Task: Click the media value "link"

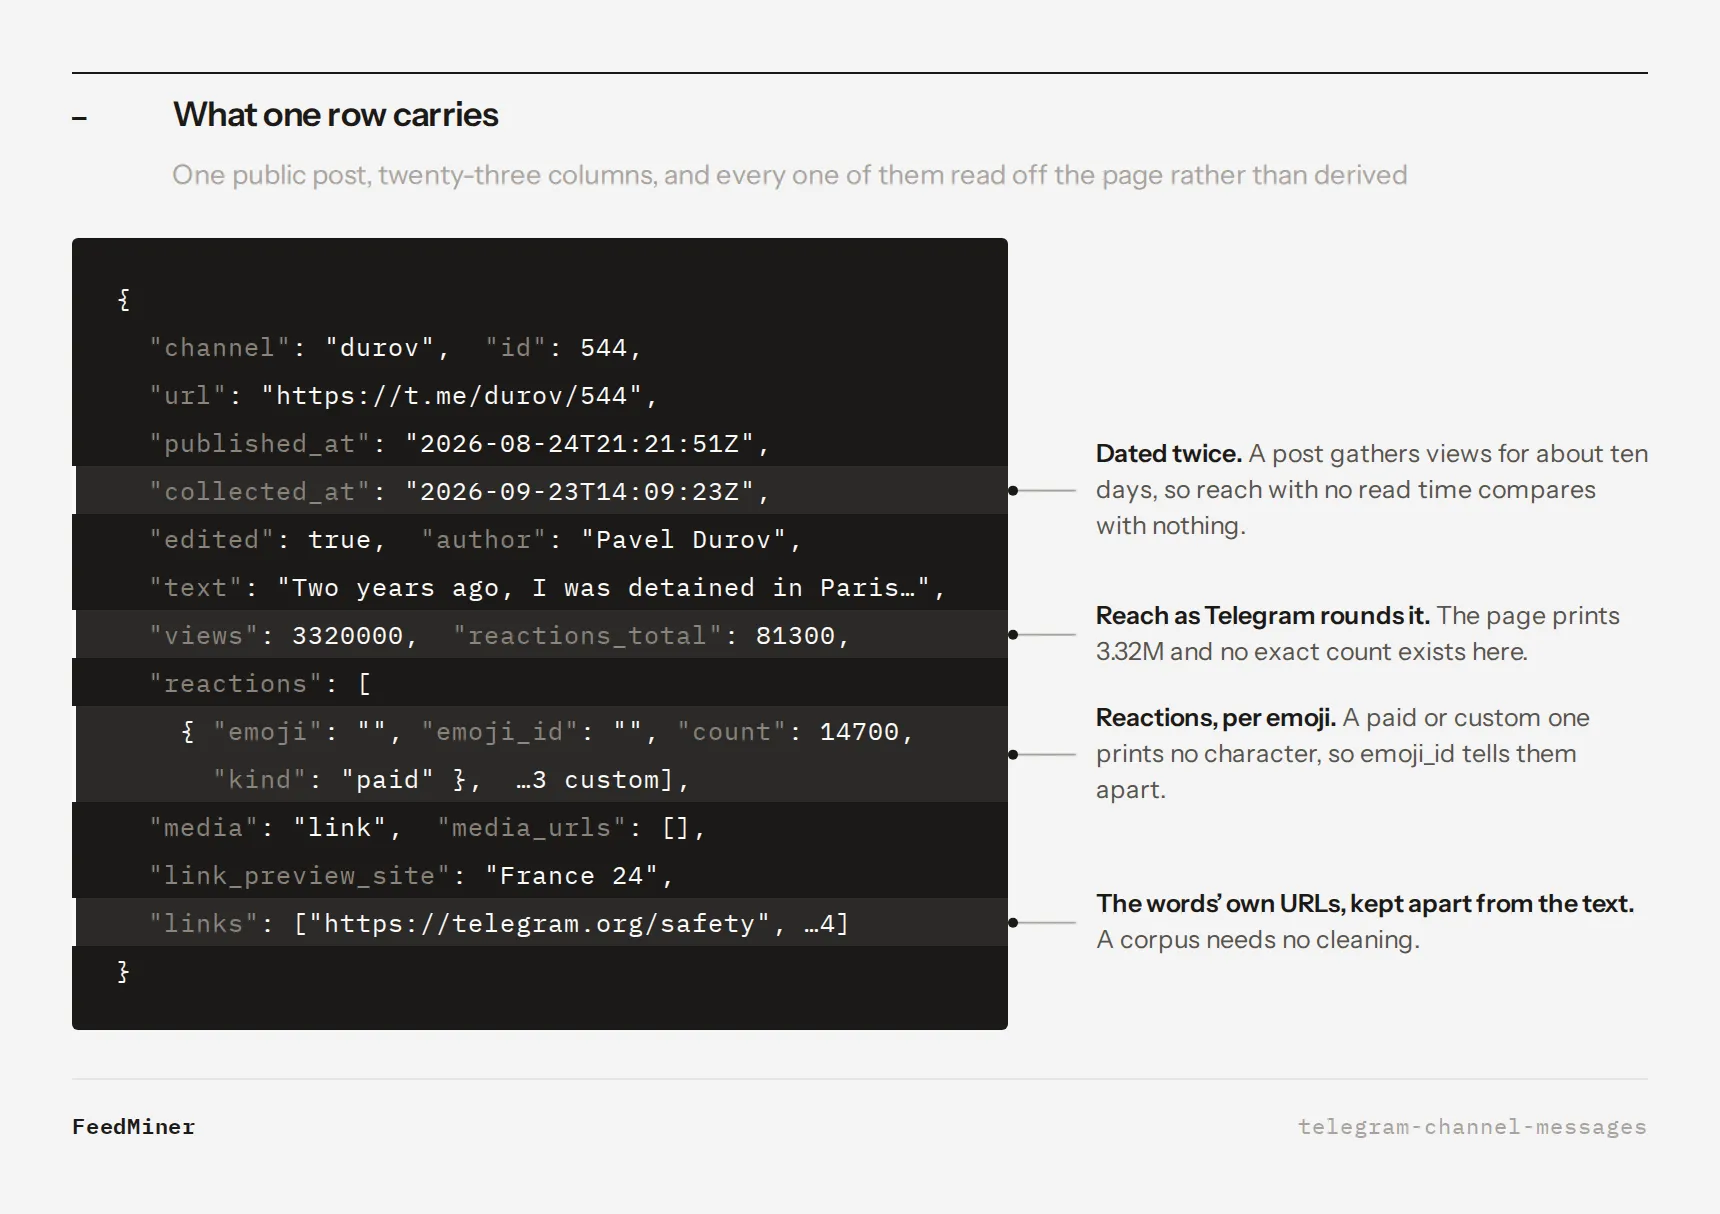Action: coord(340,828)
